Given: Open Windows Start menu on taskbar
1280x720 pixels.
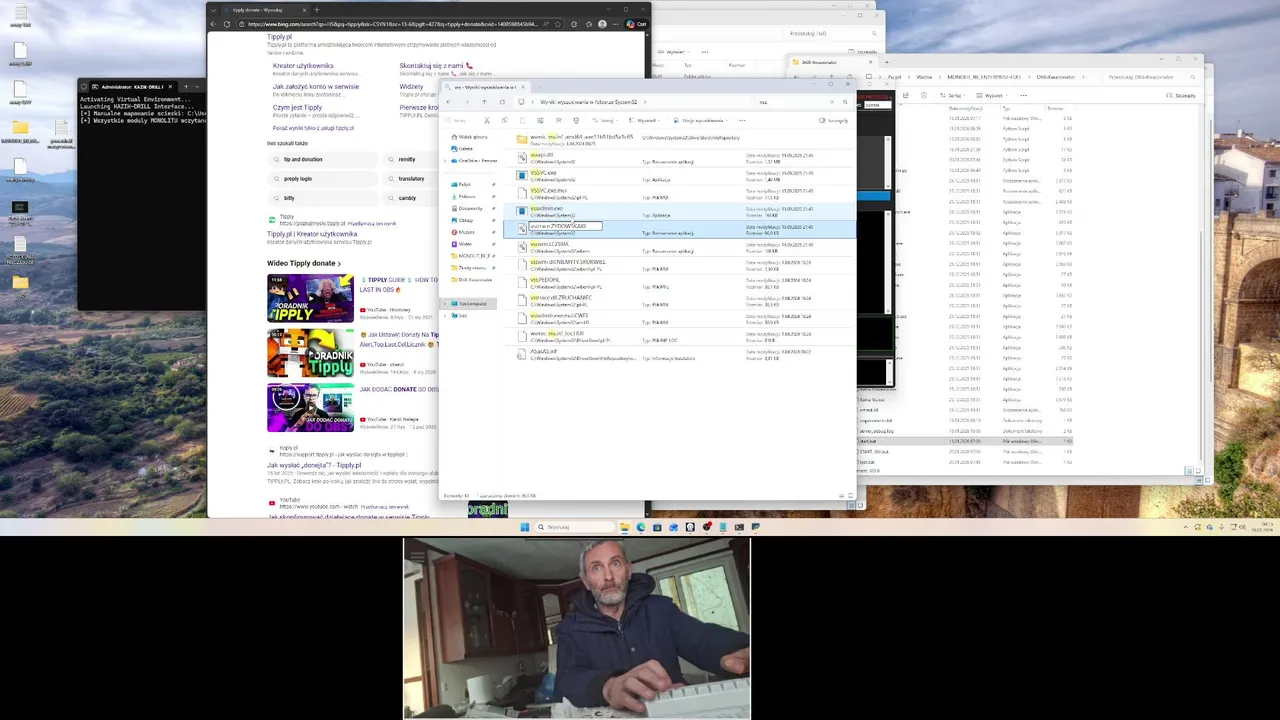Looking at the screenshot, I should [x=525, y=527].
